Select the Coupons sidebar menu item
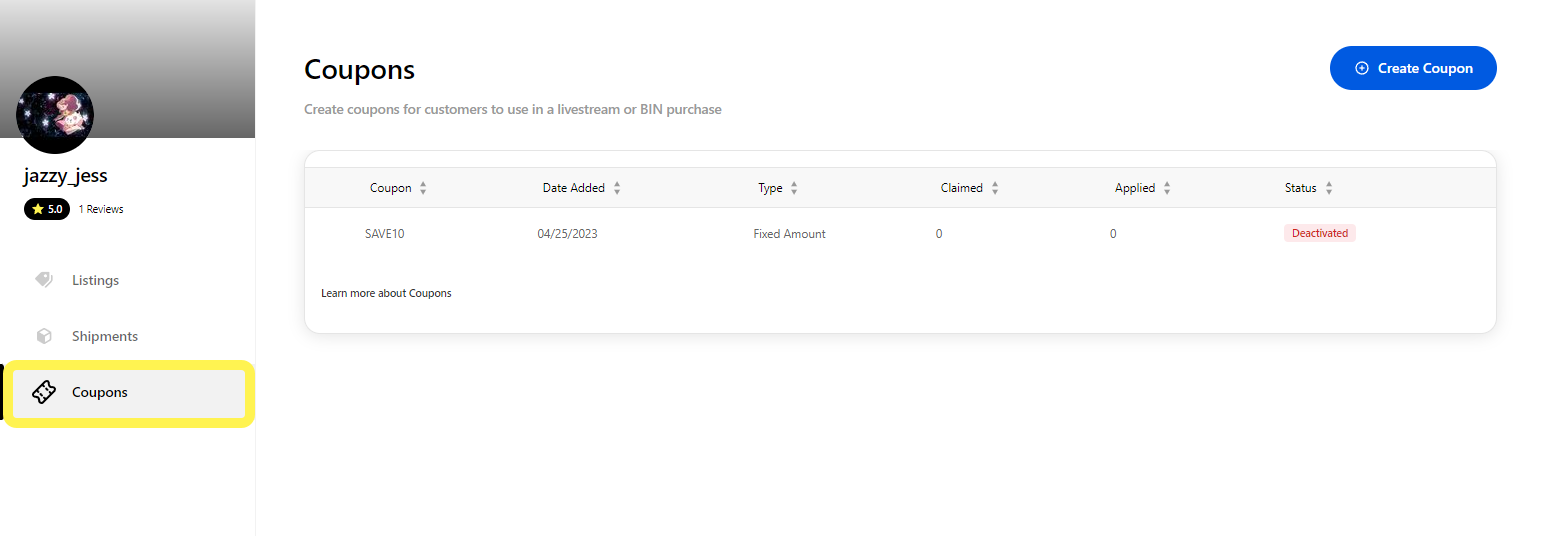The width and height of the screenshot is (1541, 536). (x=100, y=392)
